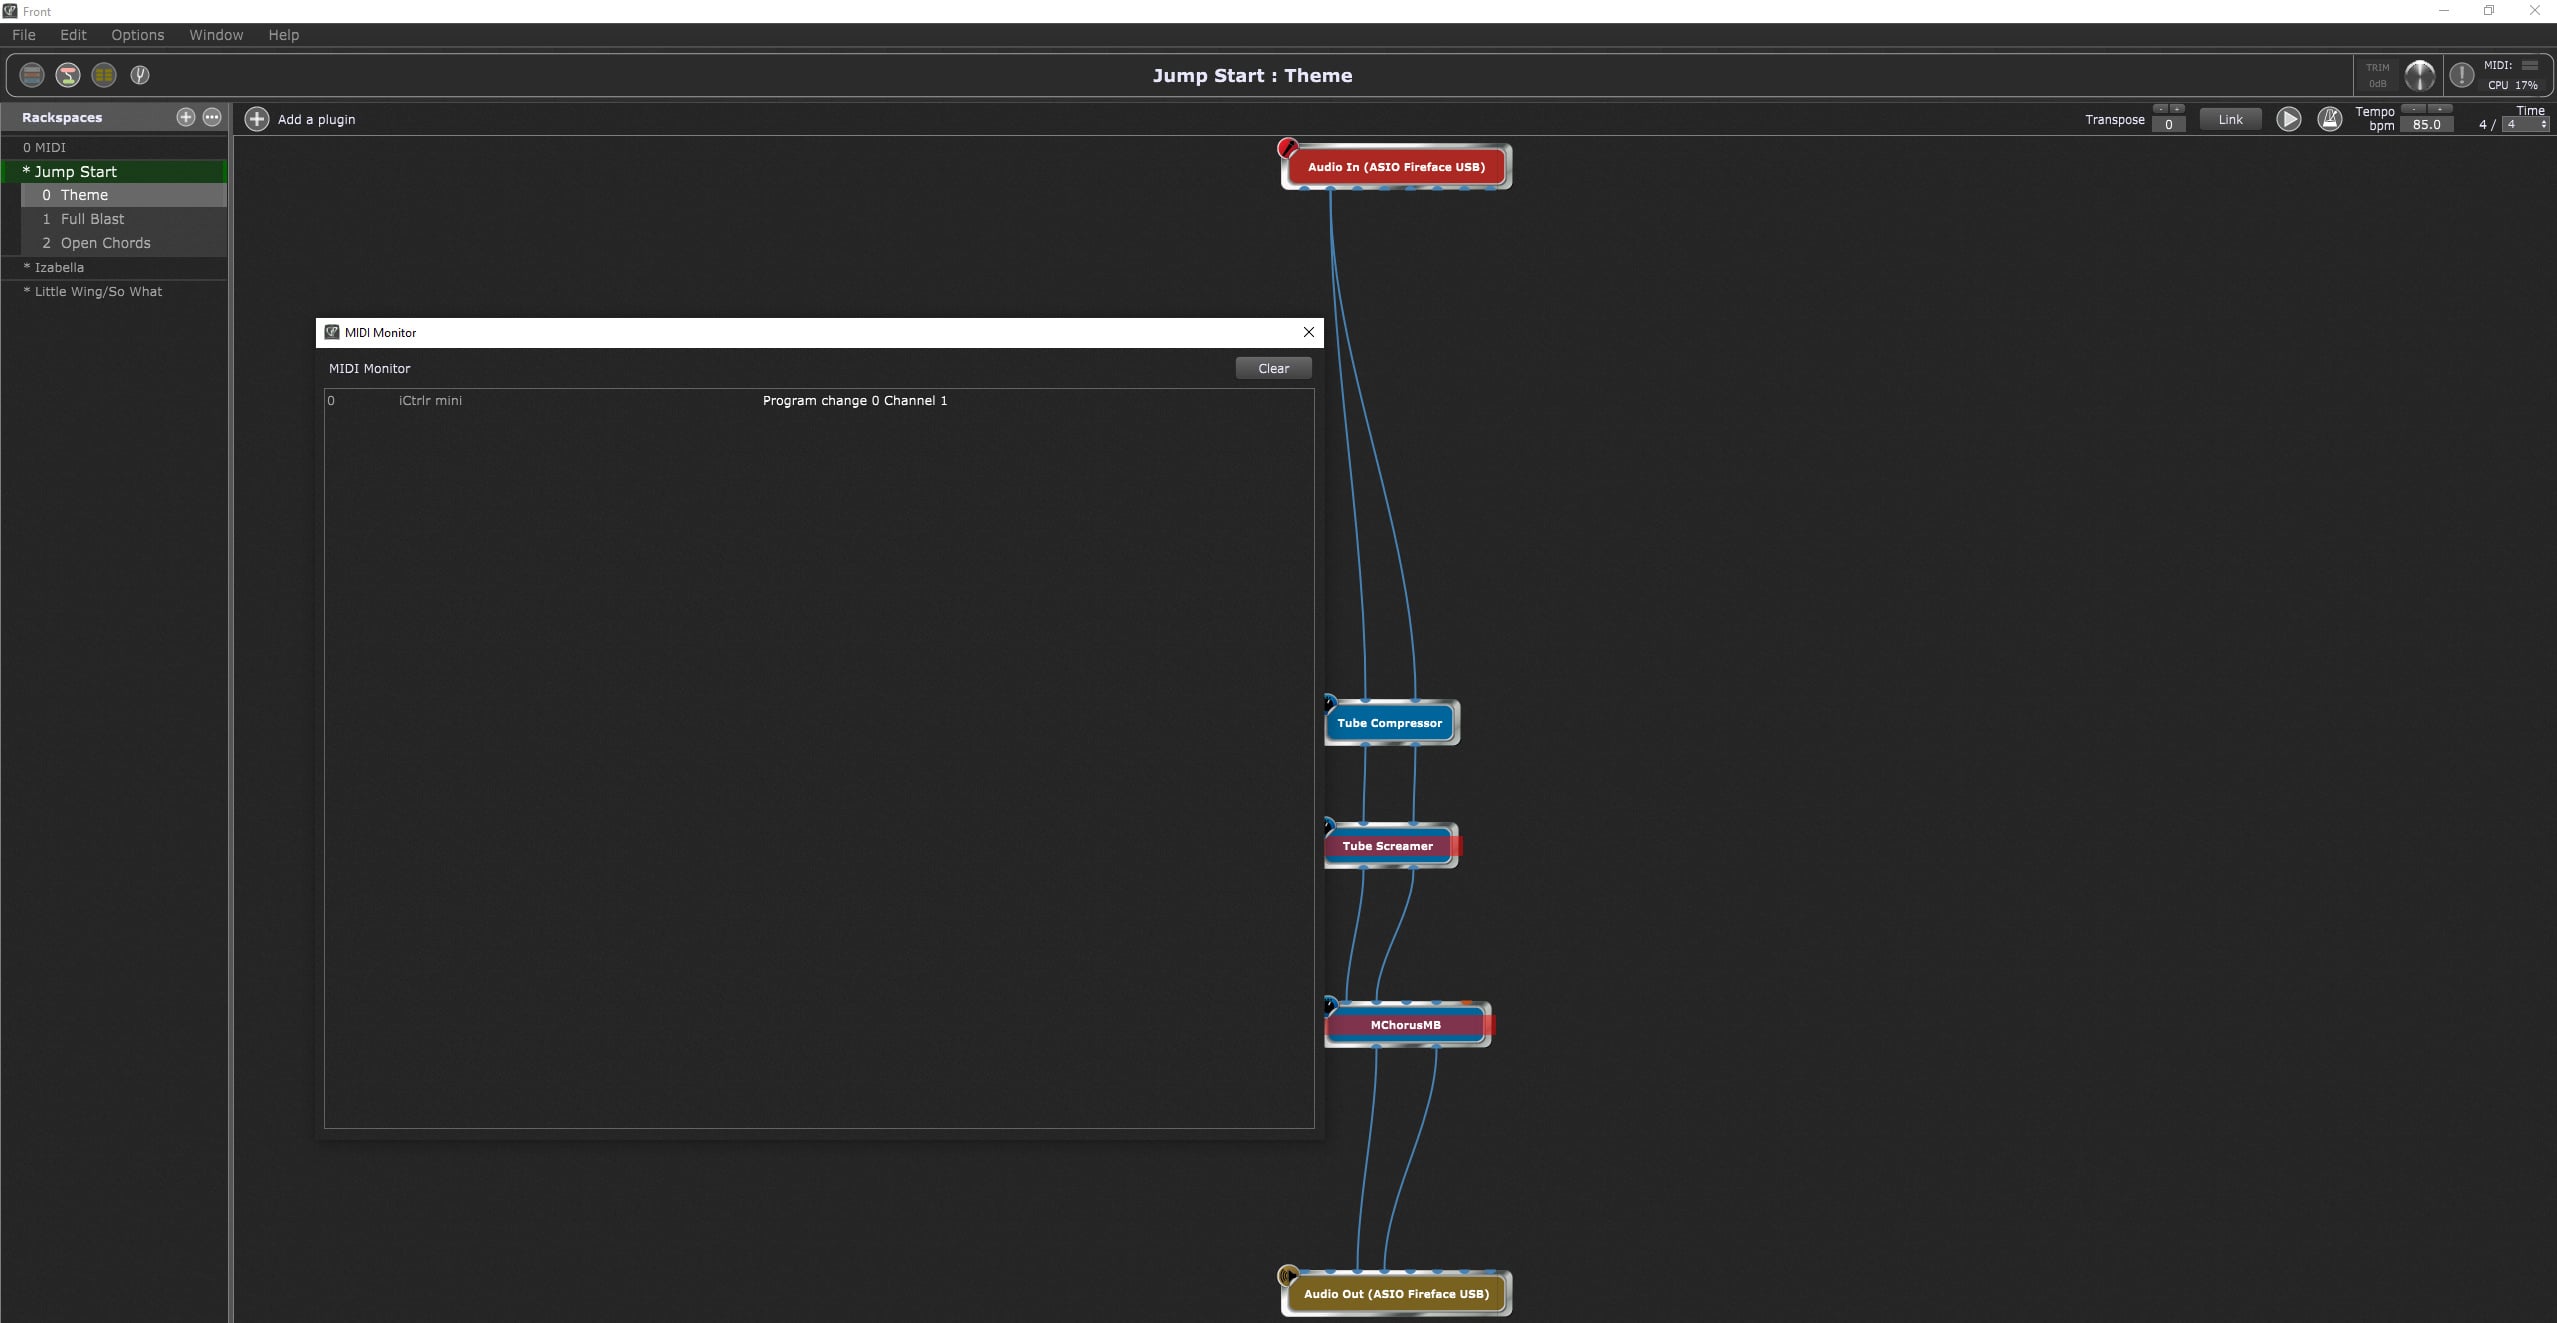Open the Window menu
This screenshot has height=1323, width=2557.
pos(216,35)
